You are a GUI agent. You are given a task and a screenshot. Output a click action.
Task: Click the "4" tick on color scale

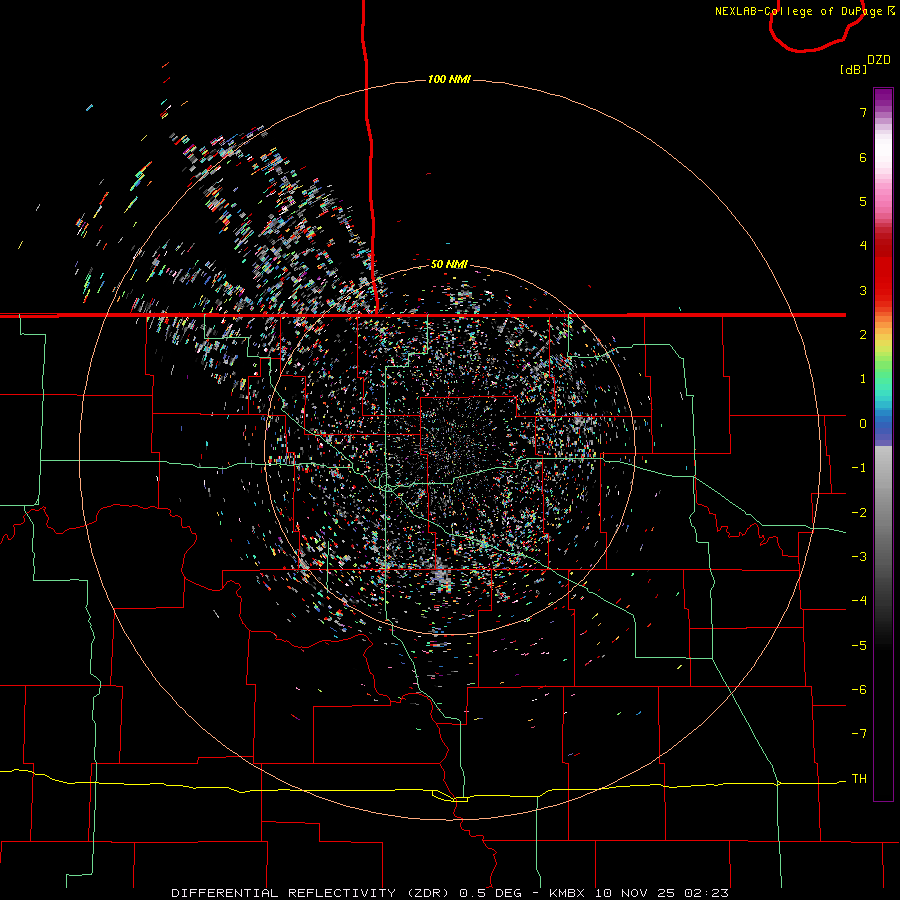pyautogui.click(x=863, y=246)
